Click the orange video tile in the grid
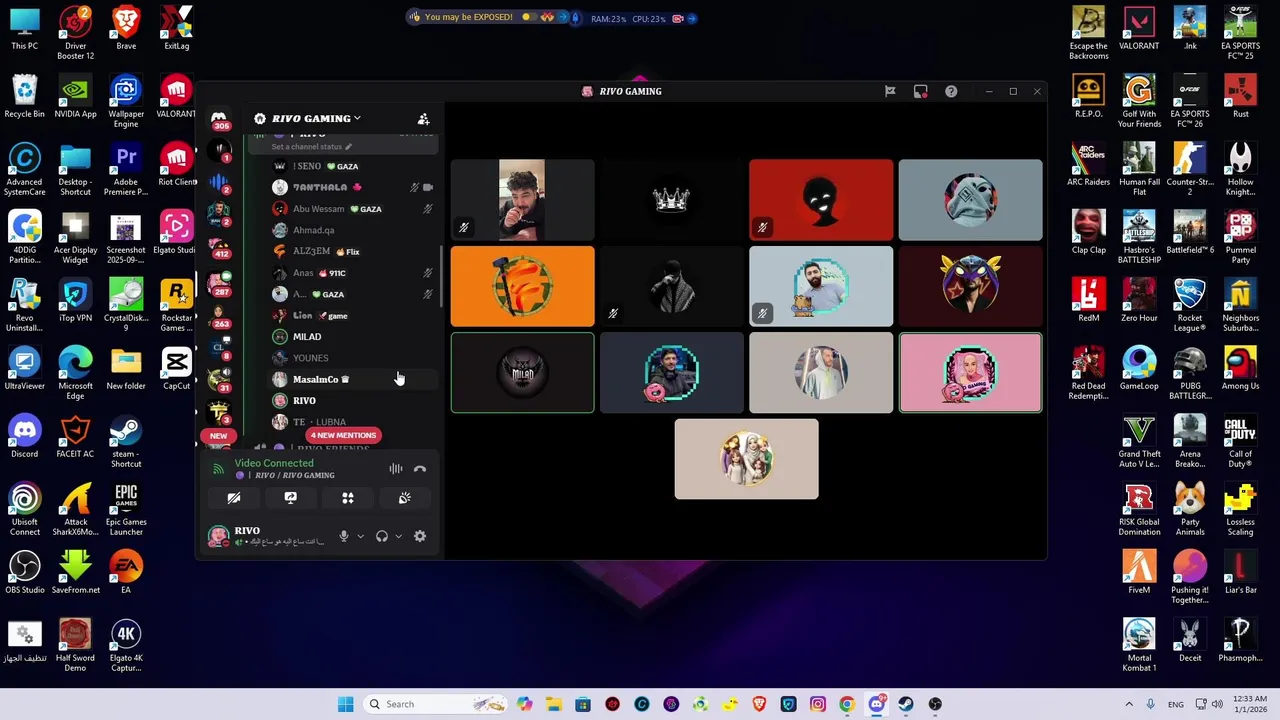Image resolution: width=1280 pixels, height=720 pixels. click(522, 287)
